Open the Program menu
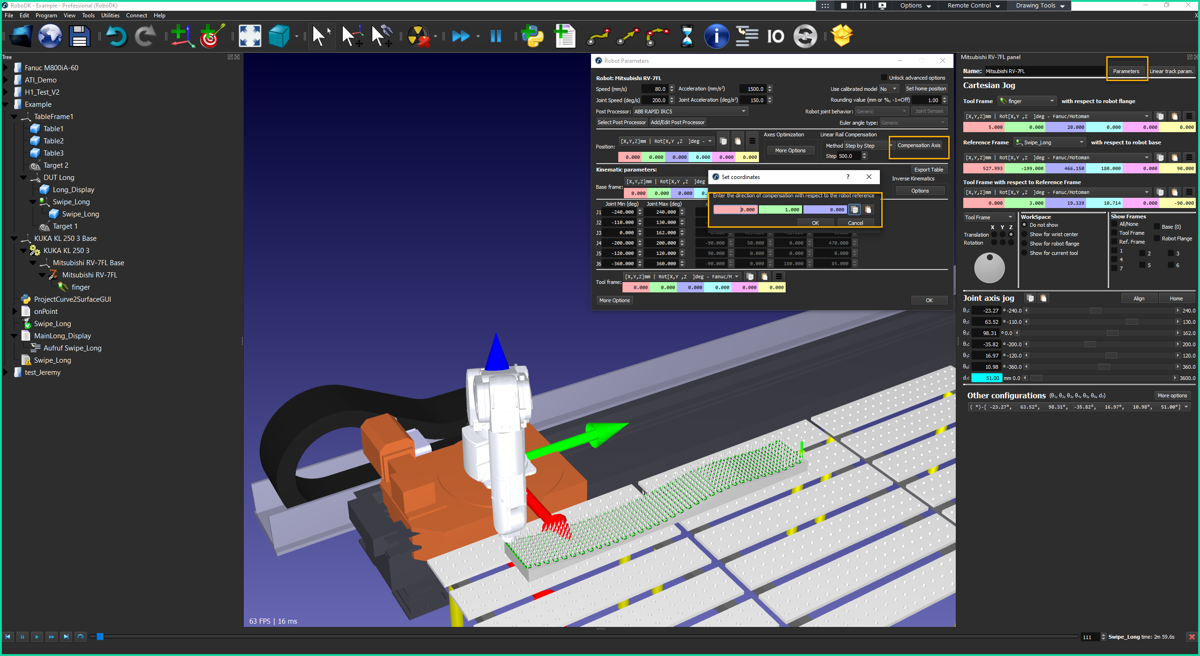The height and width of the screenshot is (656, 1200). (46, 16)
